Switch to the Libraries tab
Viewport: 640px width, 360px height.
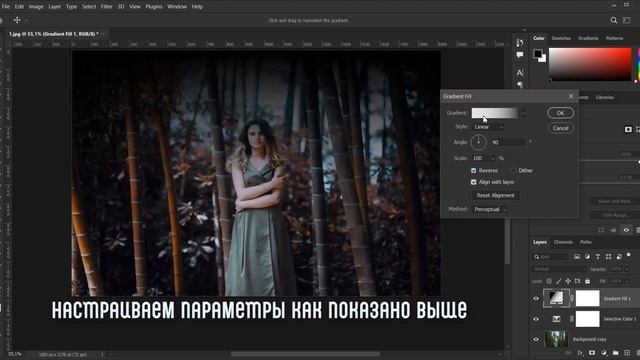604,97
